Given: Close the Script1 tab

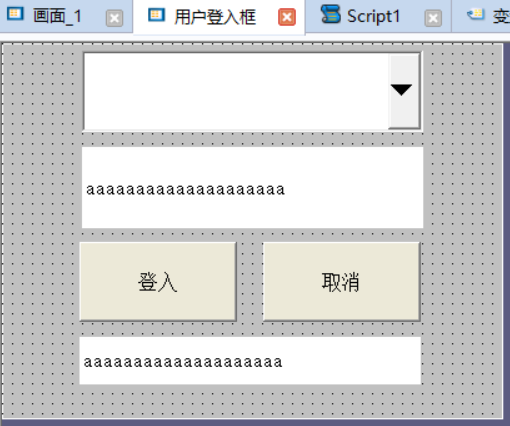Looking at the screenshot, I should (x=433, y=18).
